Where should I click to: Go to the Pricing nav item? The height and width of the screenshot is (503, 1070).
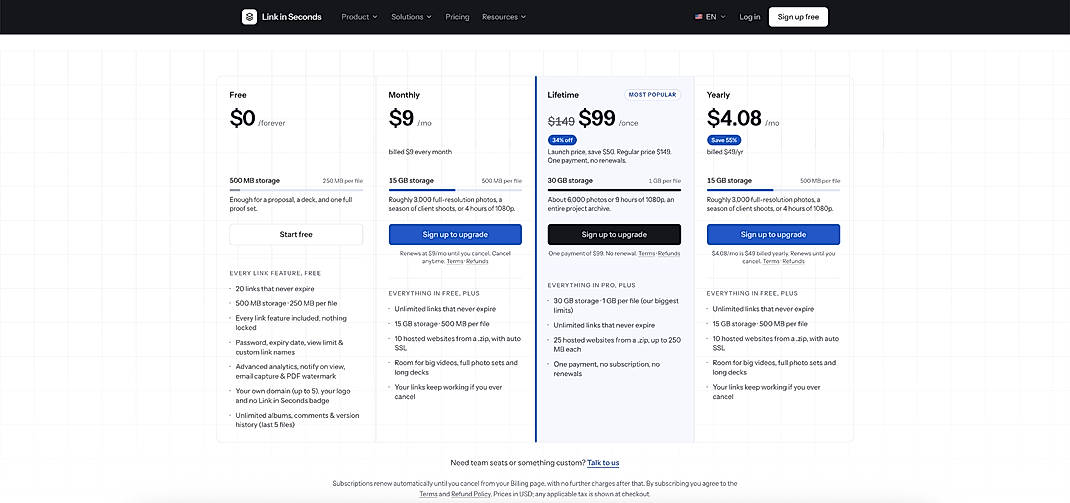pyautogui.click(x=457, y=17)
